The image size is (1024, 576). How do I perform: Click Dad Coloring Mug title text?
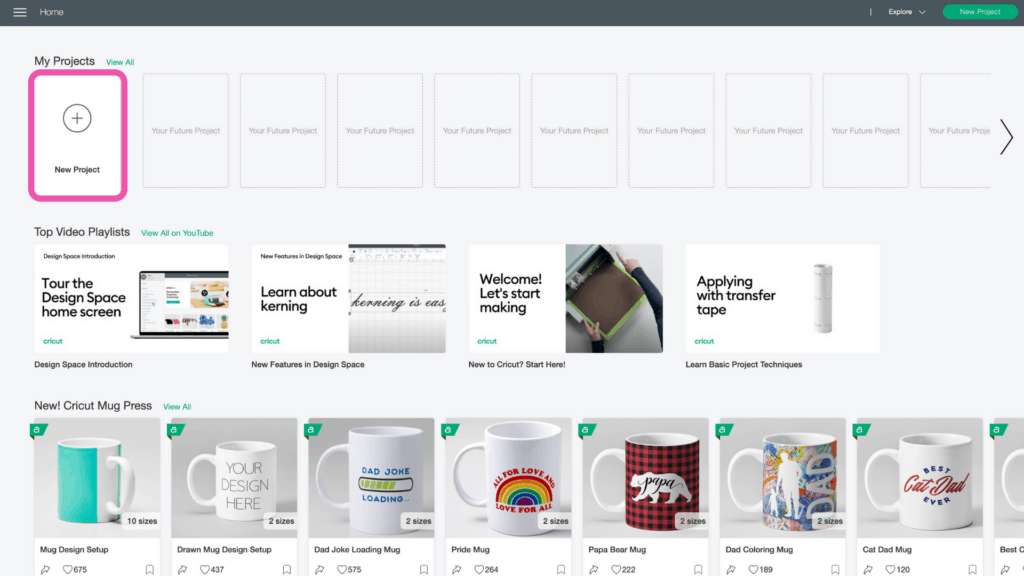pos(759,550)
